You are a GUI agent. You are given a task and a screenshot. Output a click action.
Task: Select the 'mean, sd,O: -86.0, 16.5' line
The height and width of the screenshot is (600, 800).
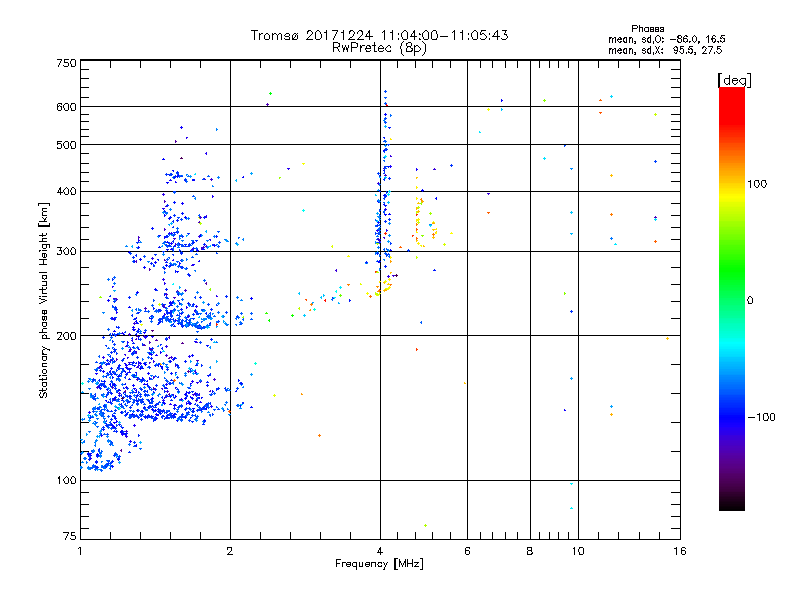click(x=666, y=39)
